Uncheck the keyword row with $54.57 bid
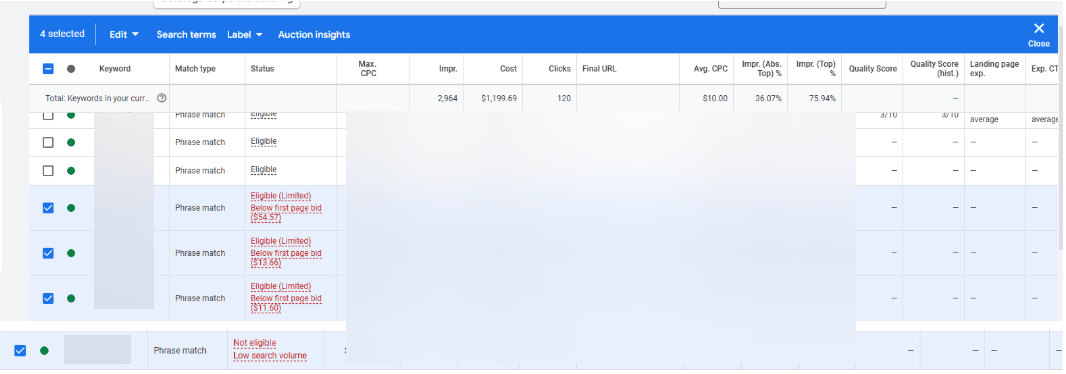Image resolution: width=1066 pixels, height=374 pixels. coord(48,208)
